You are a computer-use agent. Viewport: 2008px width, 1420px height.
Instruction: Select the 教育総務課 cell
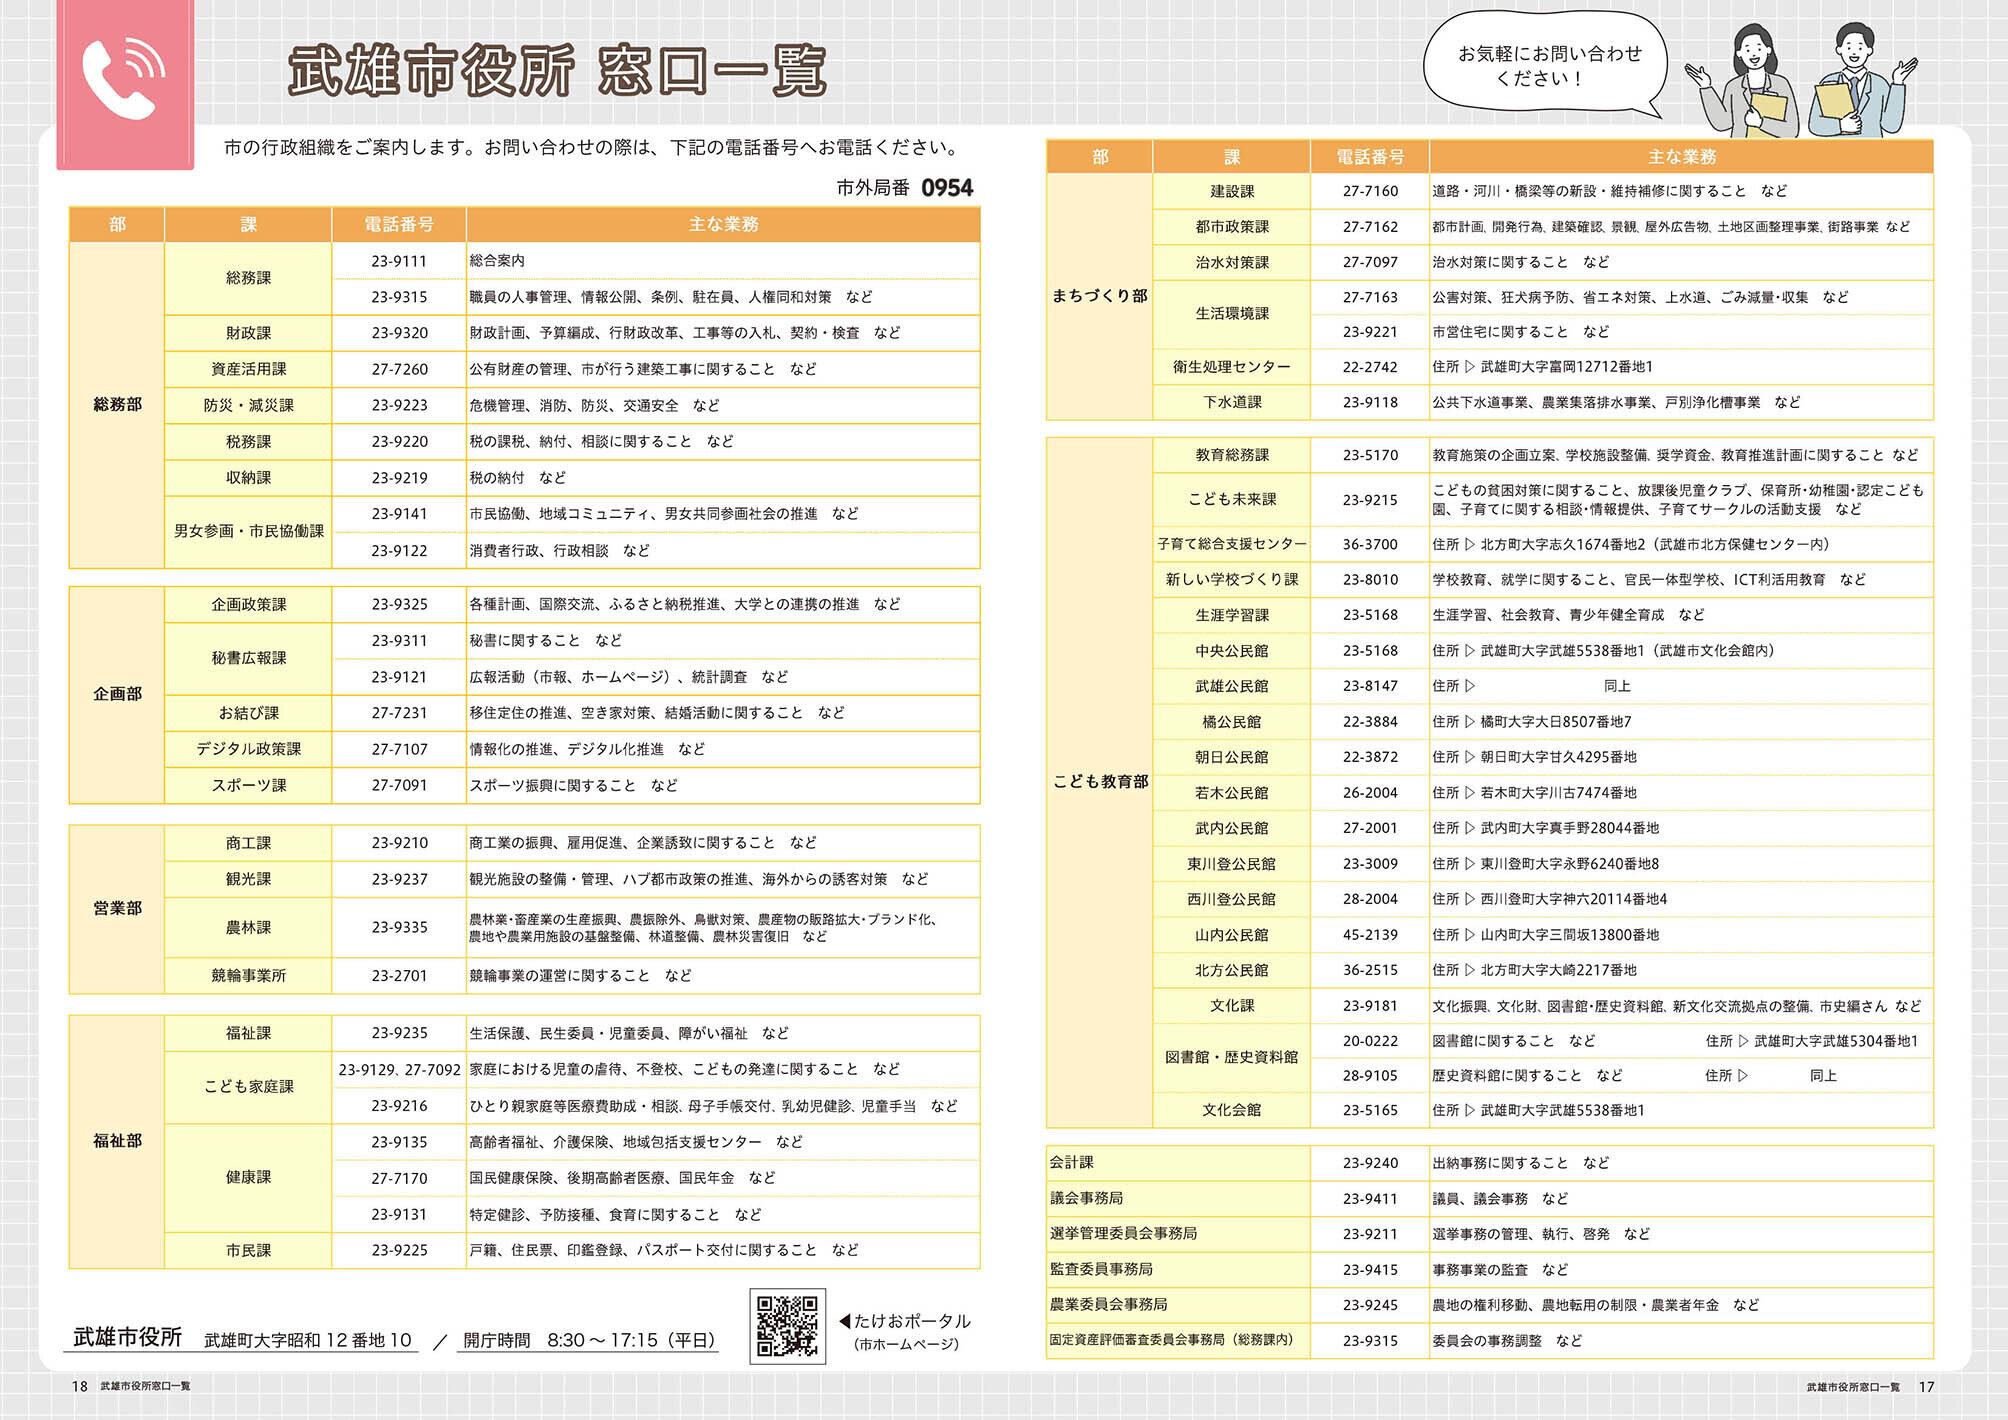[x=1231, y=455]
